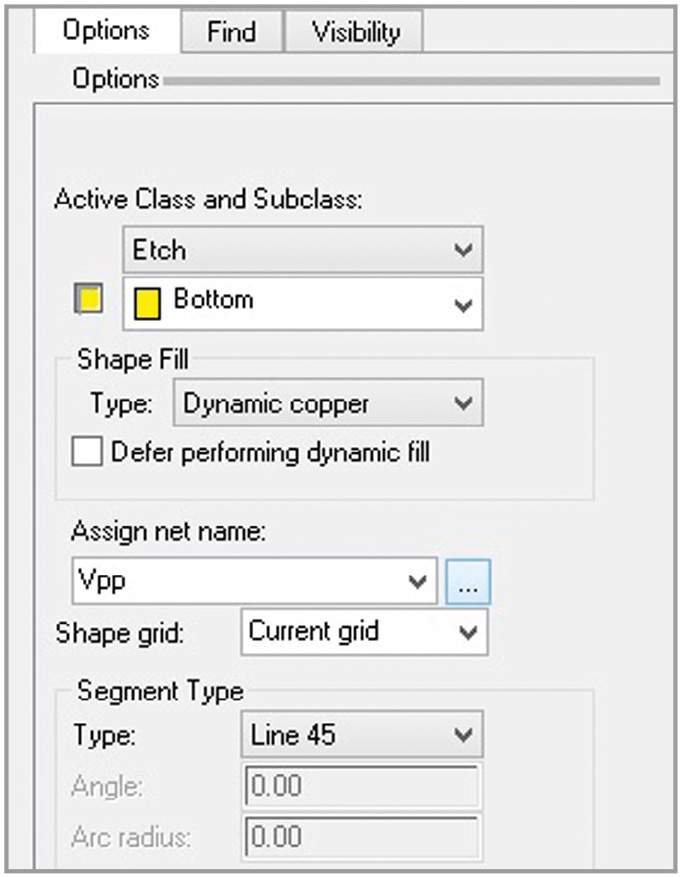
Task: Click the Arc radius value field
Action: click(362, 835)
